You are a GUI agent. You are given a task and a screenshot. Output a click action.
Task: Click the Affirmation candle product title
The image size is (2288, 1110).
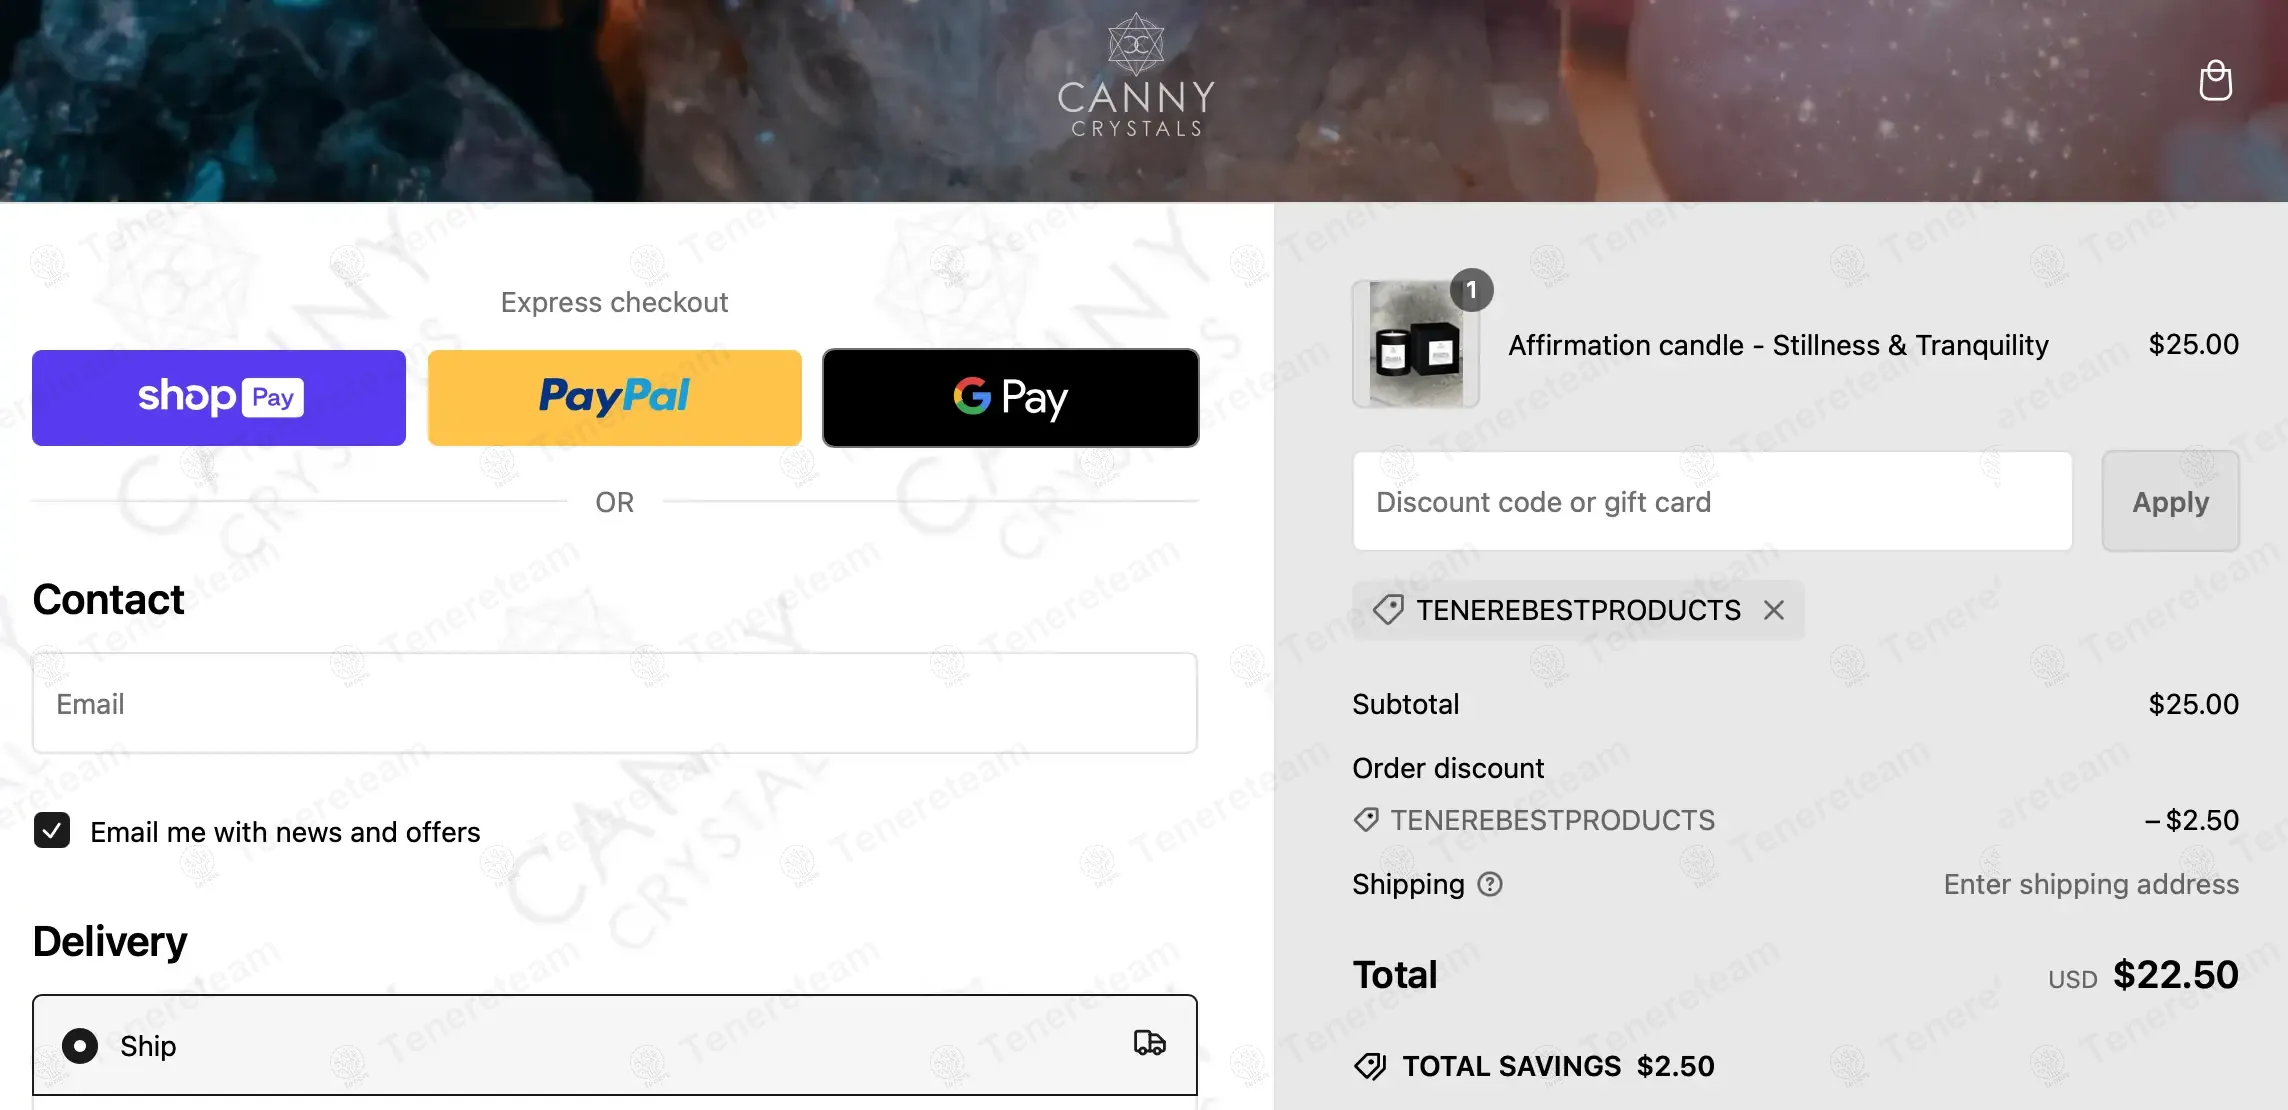point(1778,345)
